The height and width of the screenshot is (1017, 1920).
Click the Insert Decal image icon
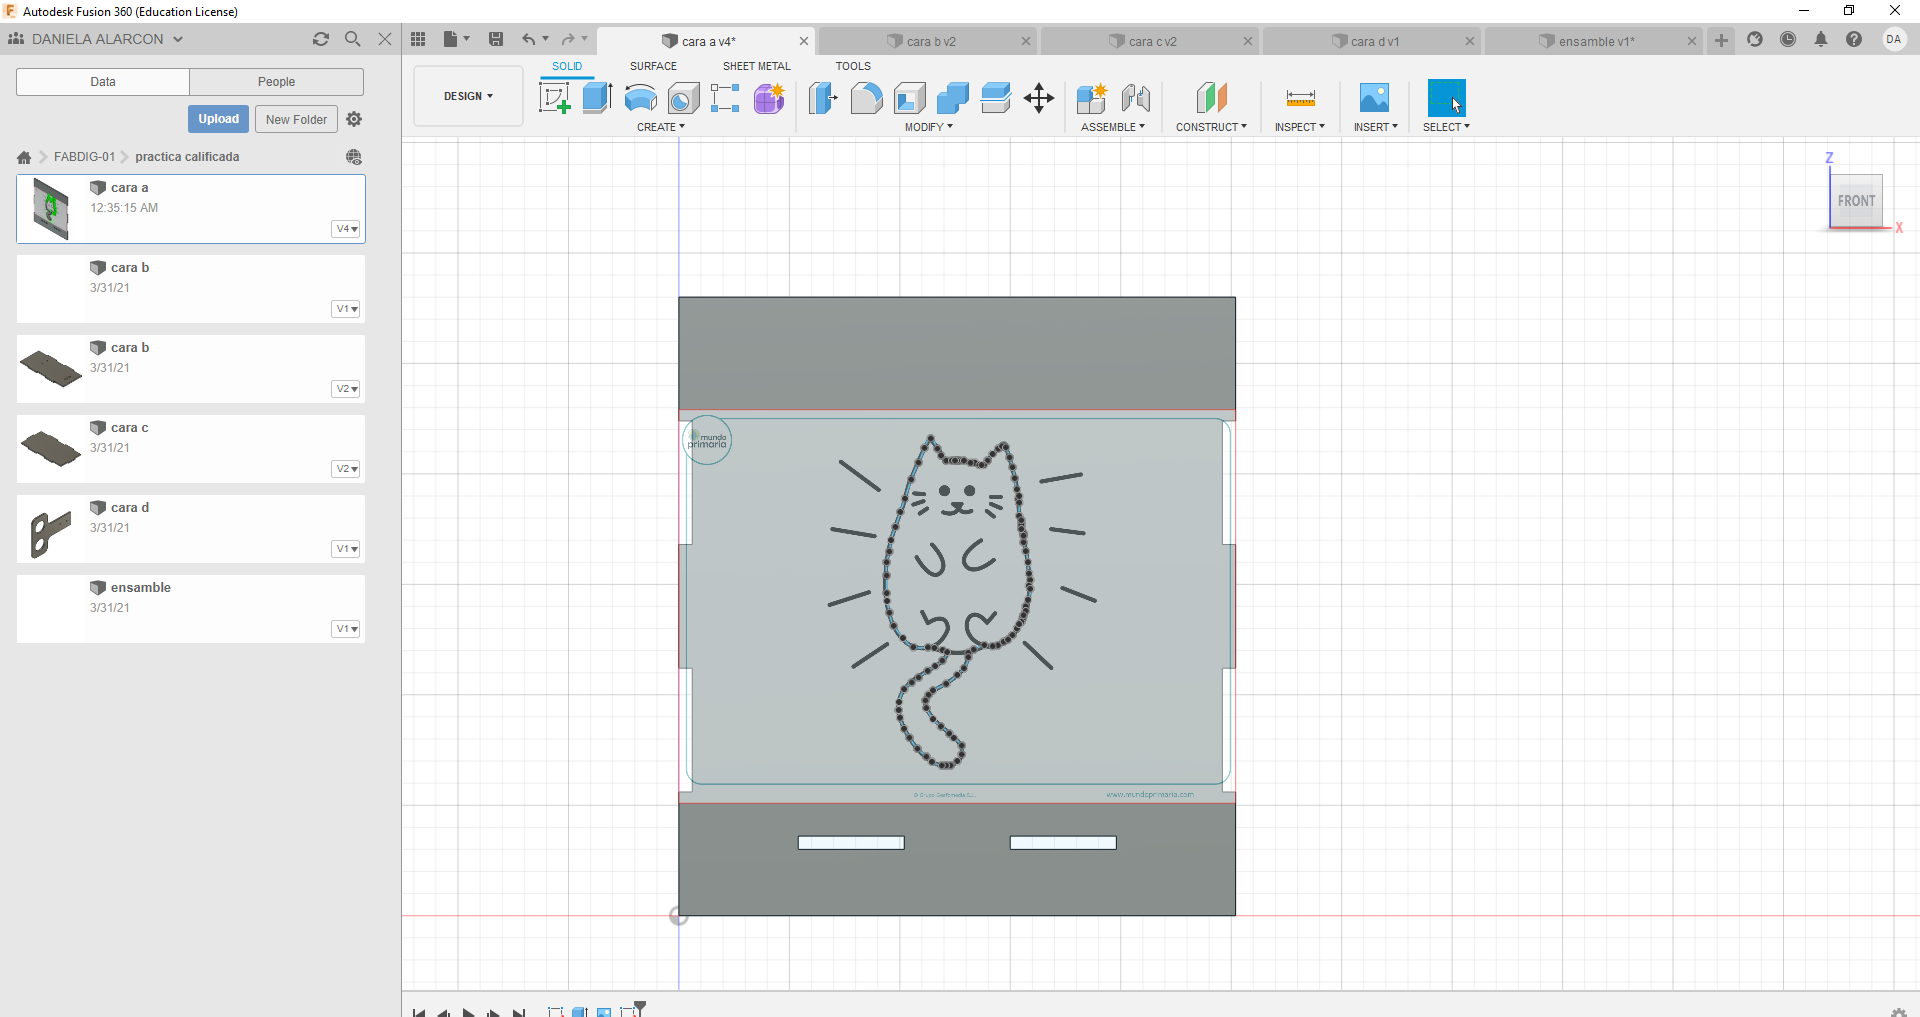pos(1375,98)
